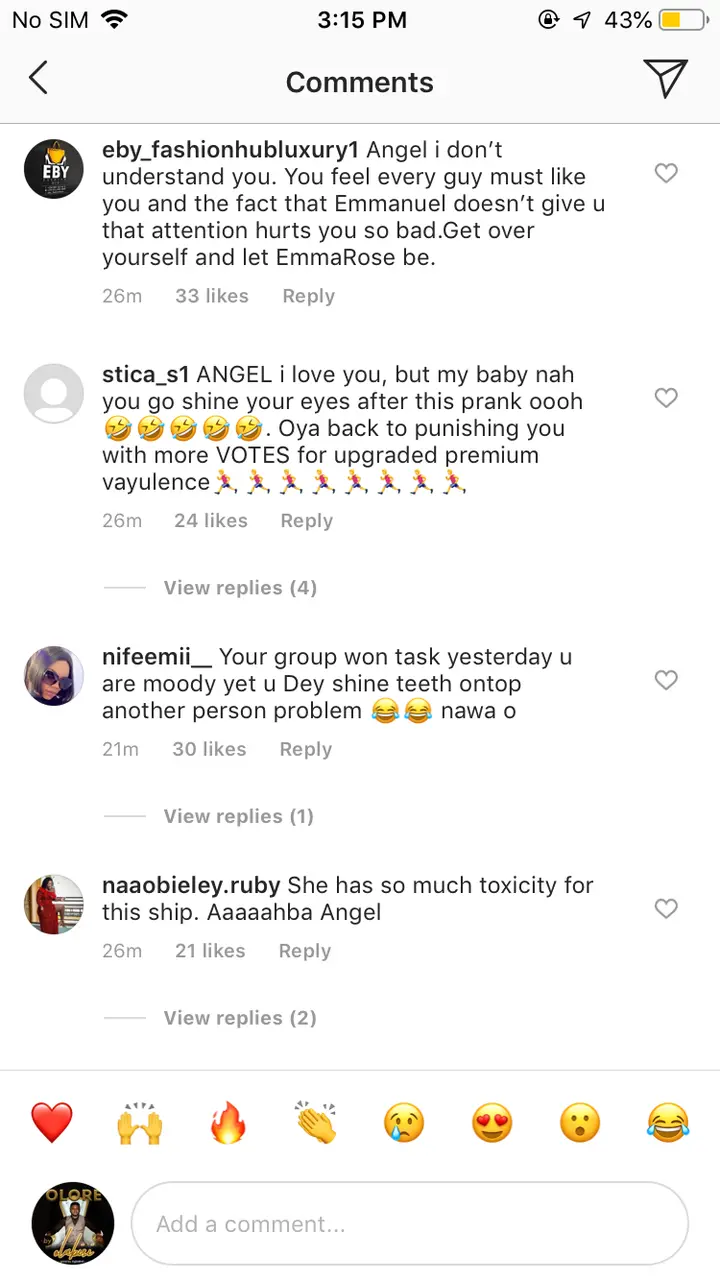Insert the clapping hands emoji

[x=316, y=1123]
